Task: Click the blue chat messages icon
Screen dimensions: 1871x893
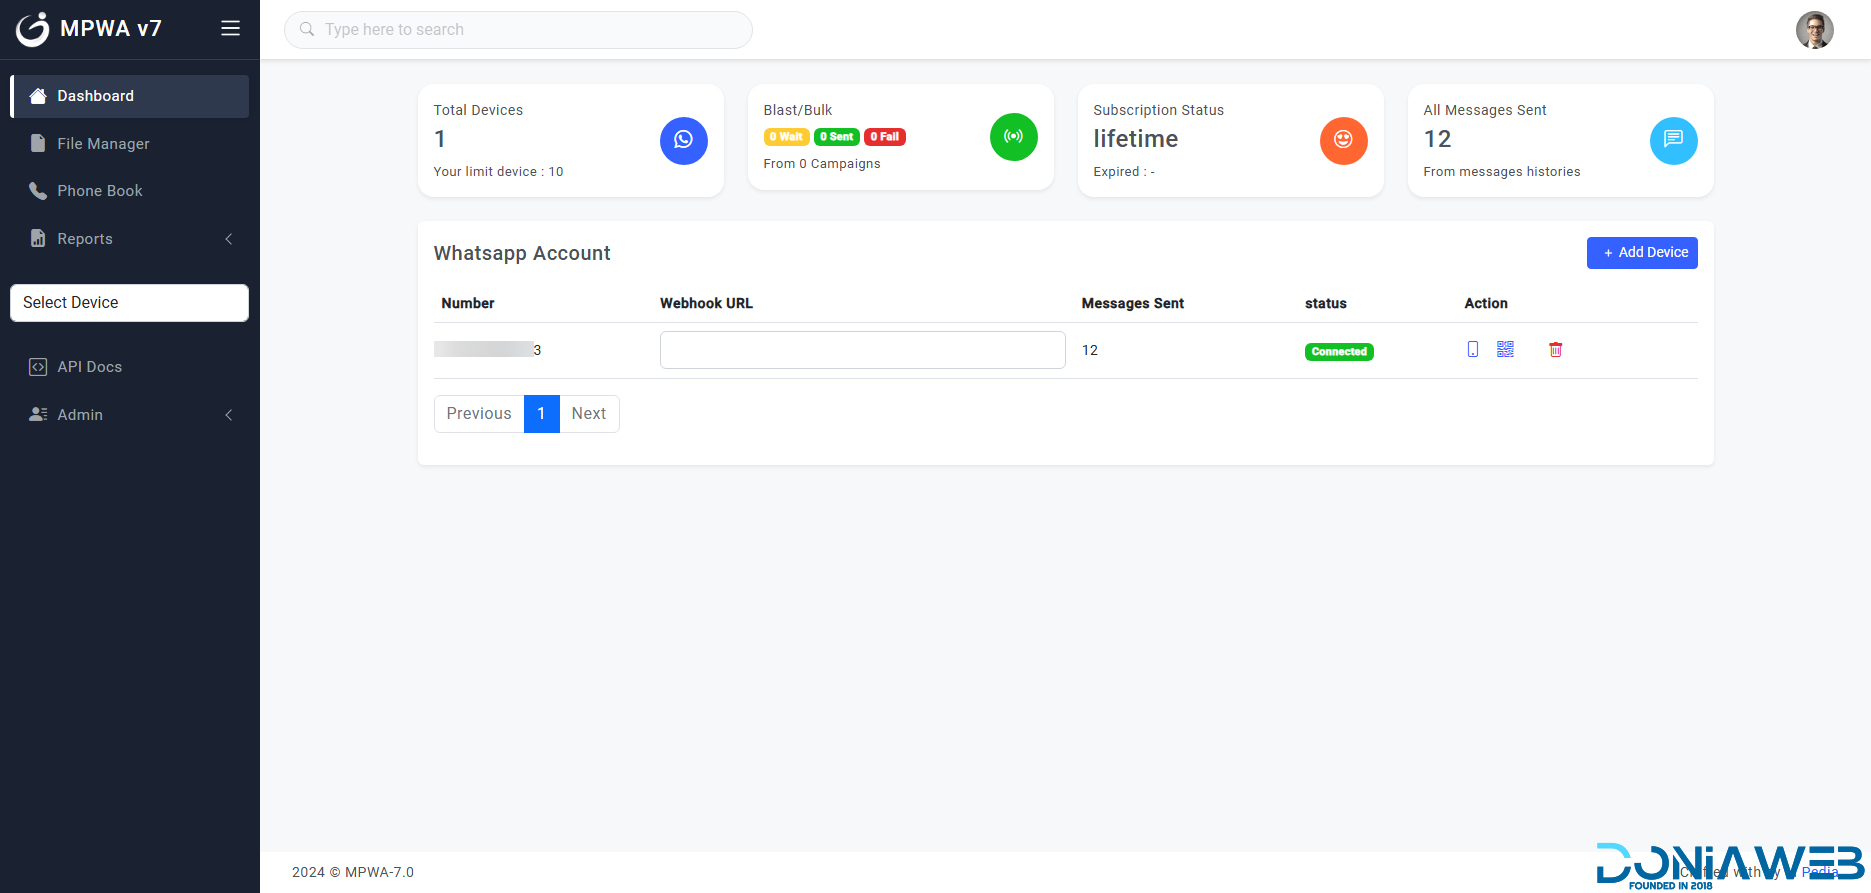Action: [x=1674, y=140]
